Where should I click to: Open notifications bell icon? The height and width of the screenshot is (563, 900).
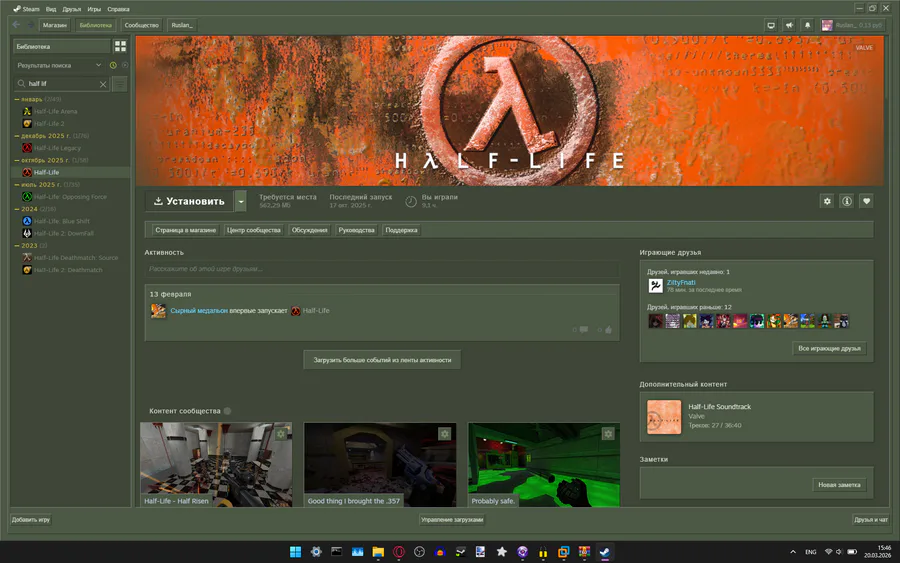click(808, 25)
